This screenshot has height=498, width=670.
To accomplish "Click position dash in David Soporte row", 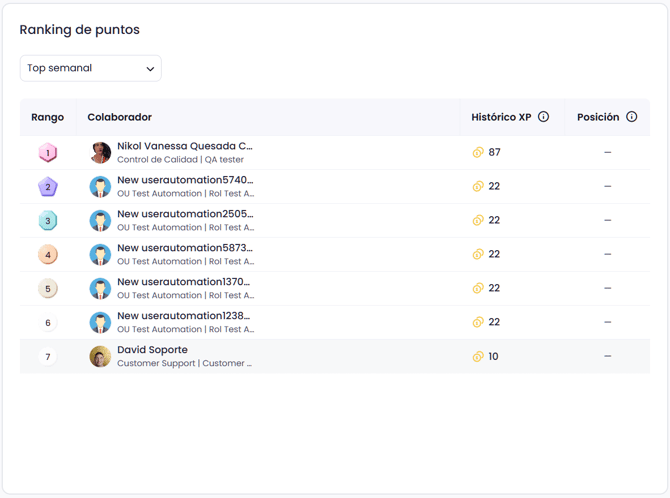I will pyautogui.click(x=608, y=356).
